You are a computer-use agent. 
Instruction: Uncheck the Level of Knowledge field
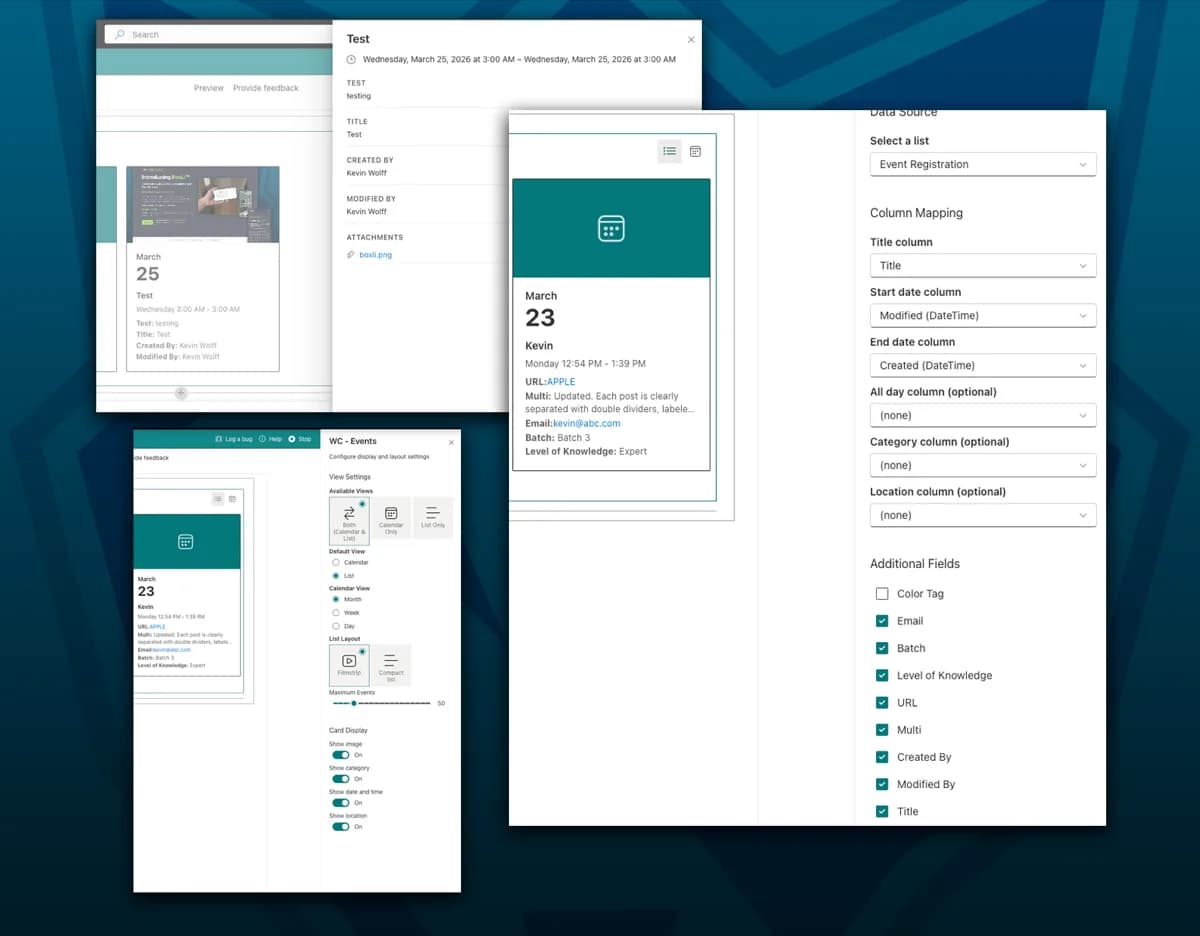[x=882, y=675]
